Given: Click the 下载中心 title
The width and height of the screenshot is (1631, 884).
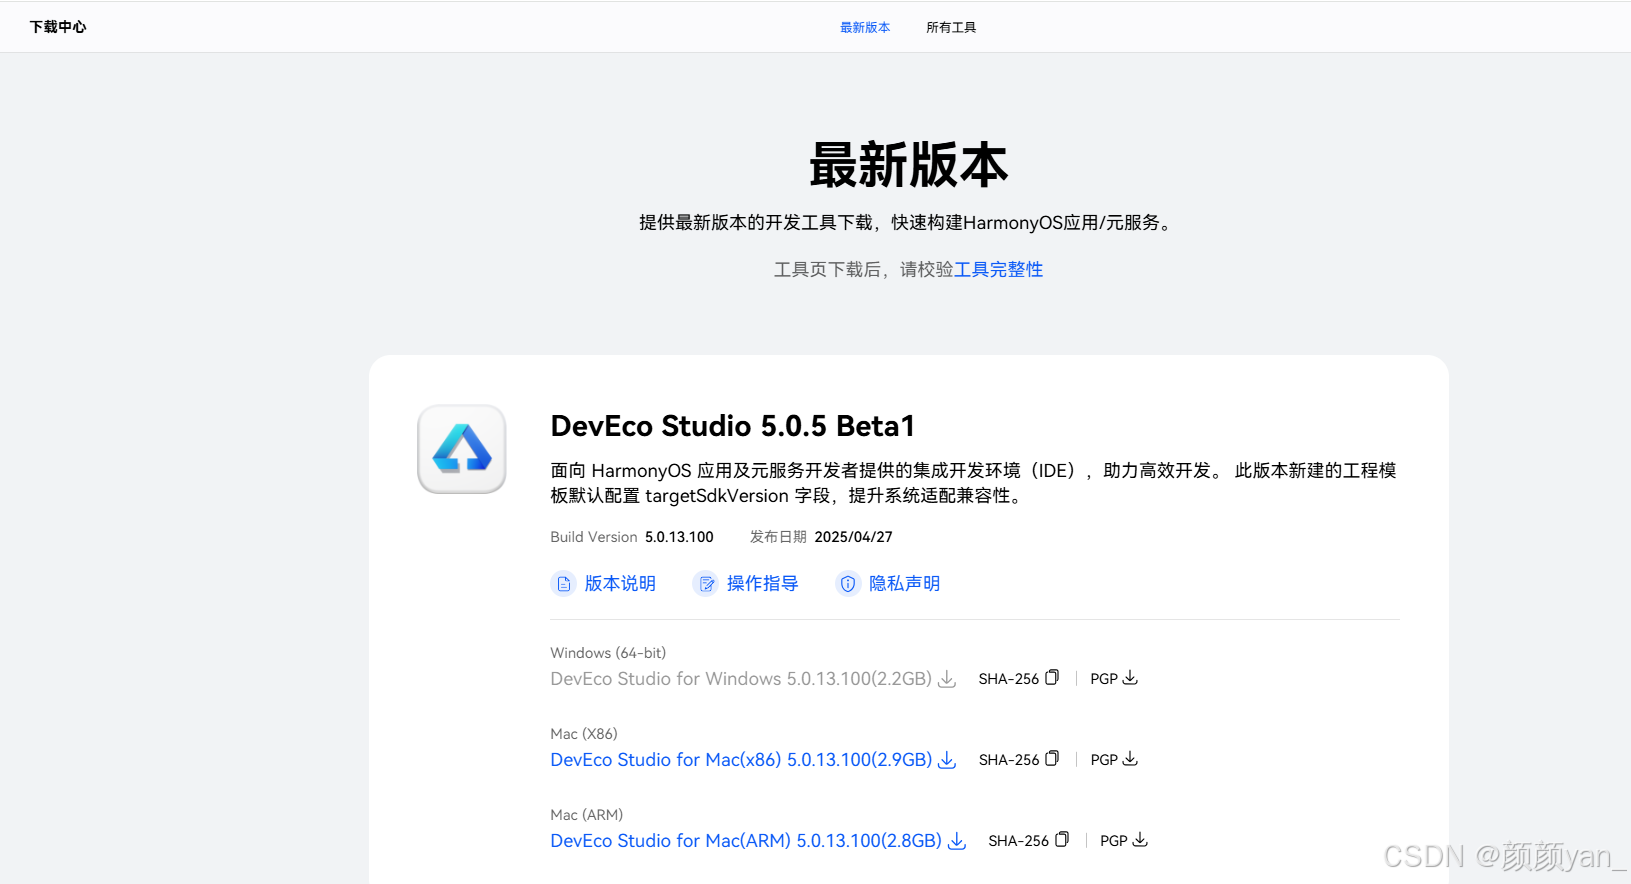Looking at the screenshot, I should pyautogui.click(x=58, y=27).
